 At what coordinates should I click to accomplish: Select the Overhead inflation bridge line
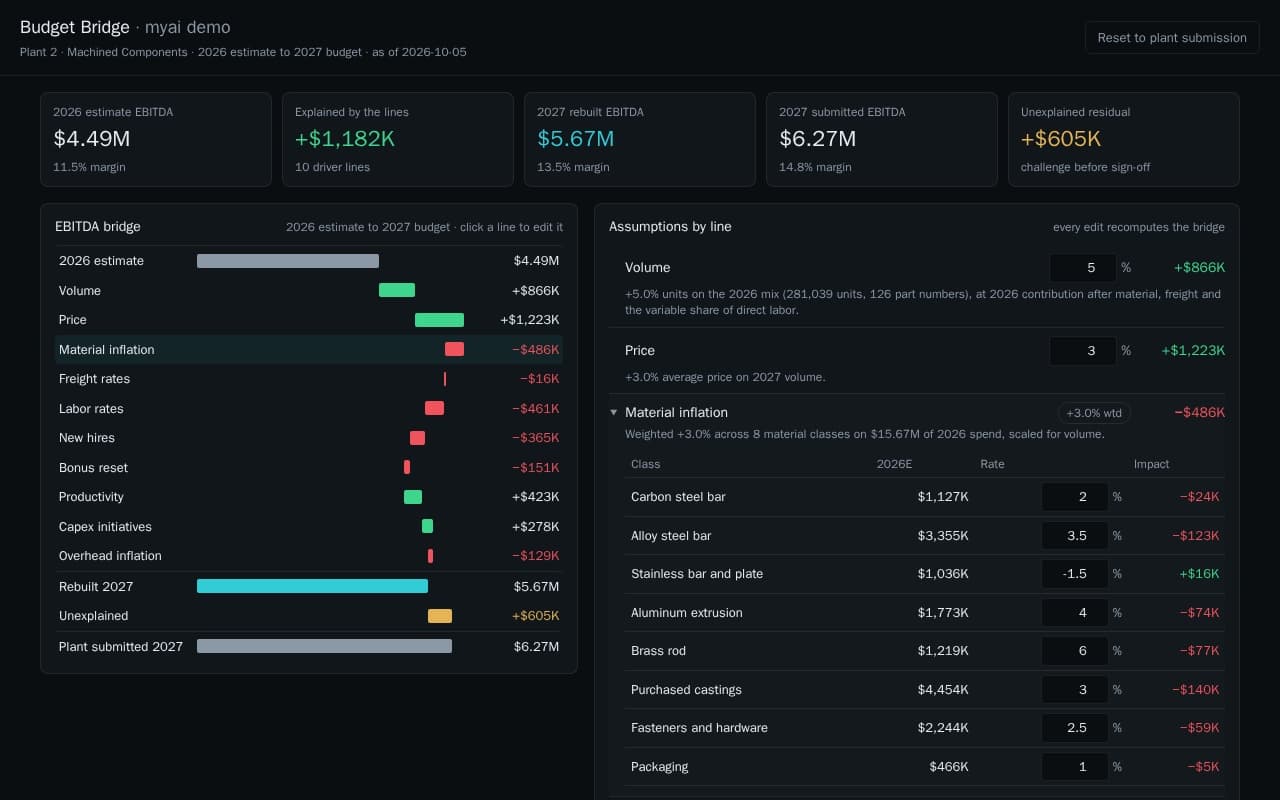click(309, 556)
